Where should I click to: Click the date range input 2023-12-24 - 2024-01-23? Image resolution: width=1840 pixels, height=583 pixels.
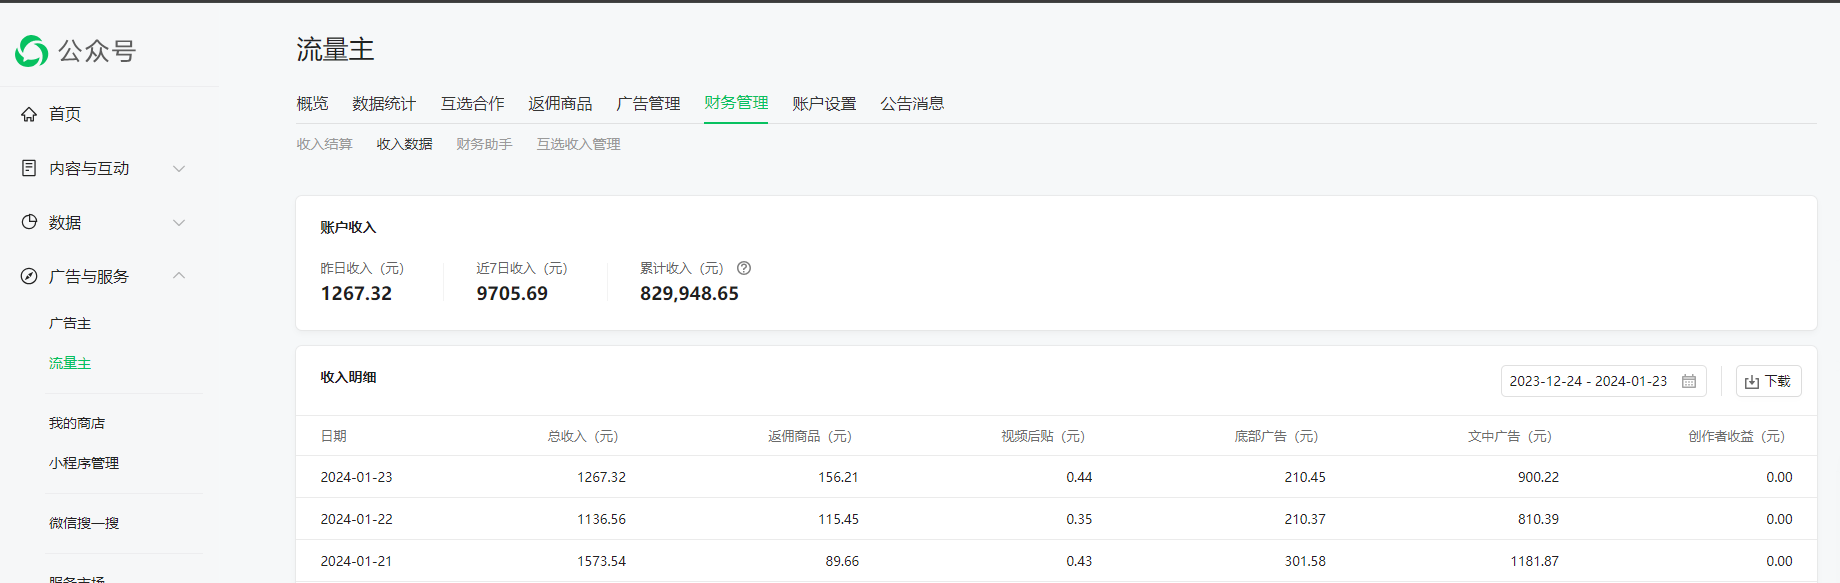(x=1588, y=381)
